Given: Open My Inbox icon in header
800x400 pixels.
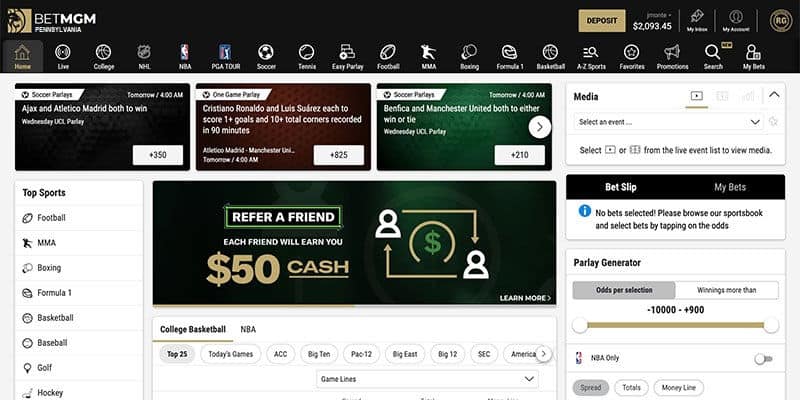Looking at the screenshot, I should (x=697, y=17).
